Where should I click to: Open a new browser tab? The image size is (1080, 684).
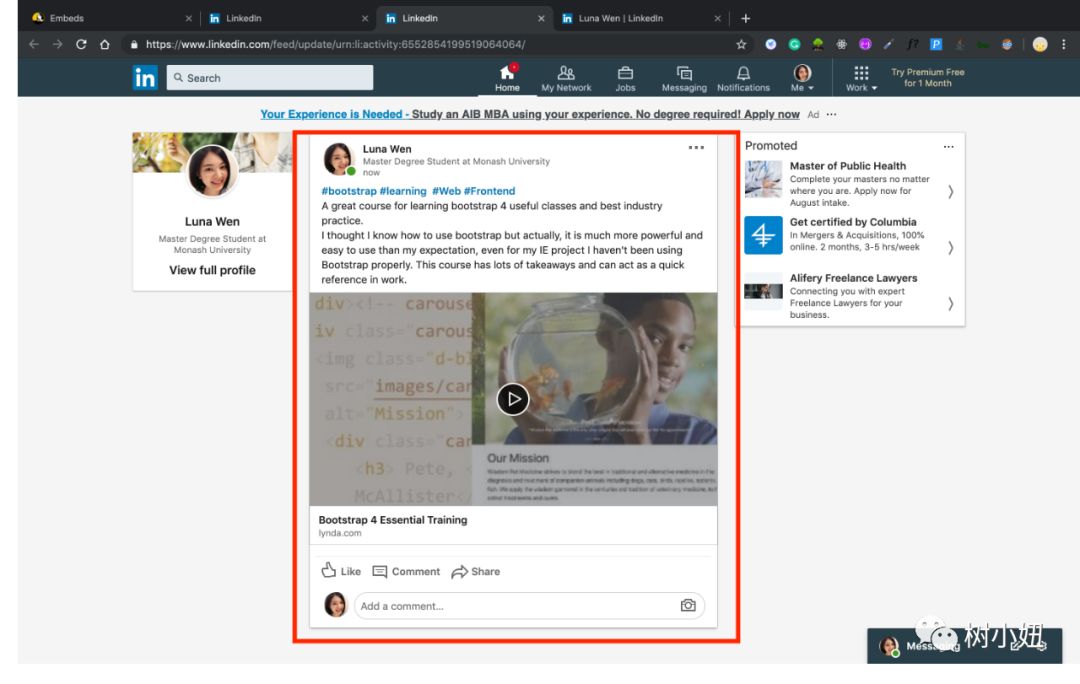coord(745,19)
